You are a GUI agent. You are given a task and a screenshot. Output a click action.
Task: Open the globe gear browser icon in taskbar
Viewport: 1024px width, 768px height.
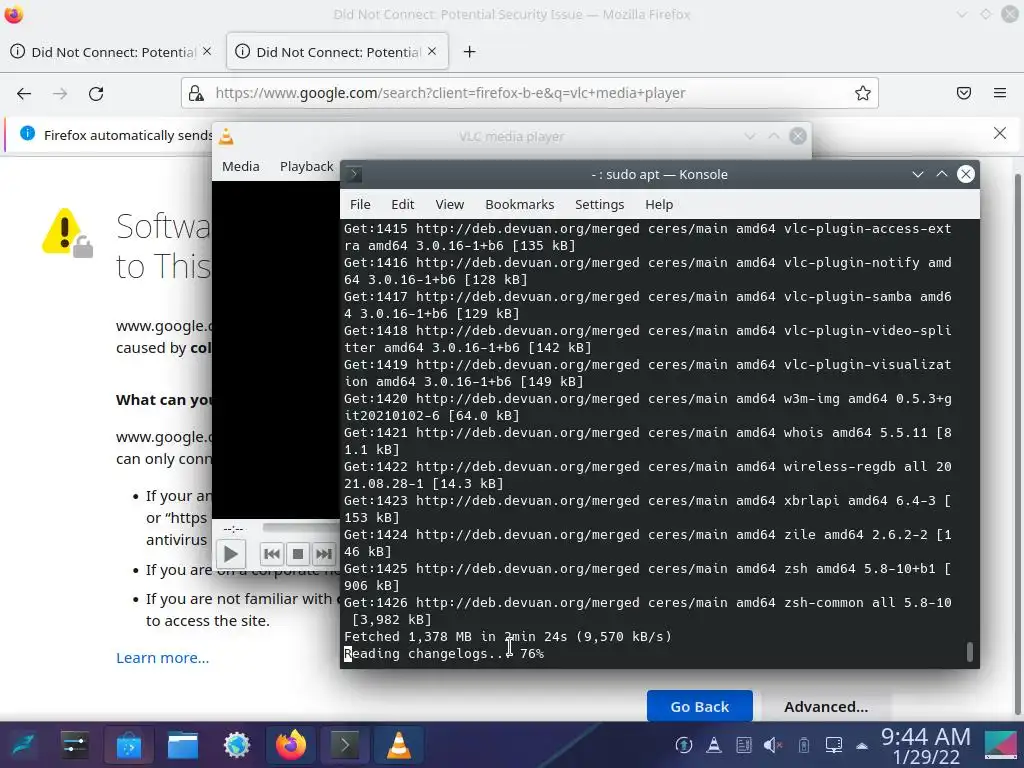(x=236, y=745)
